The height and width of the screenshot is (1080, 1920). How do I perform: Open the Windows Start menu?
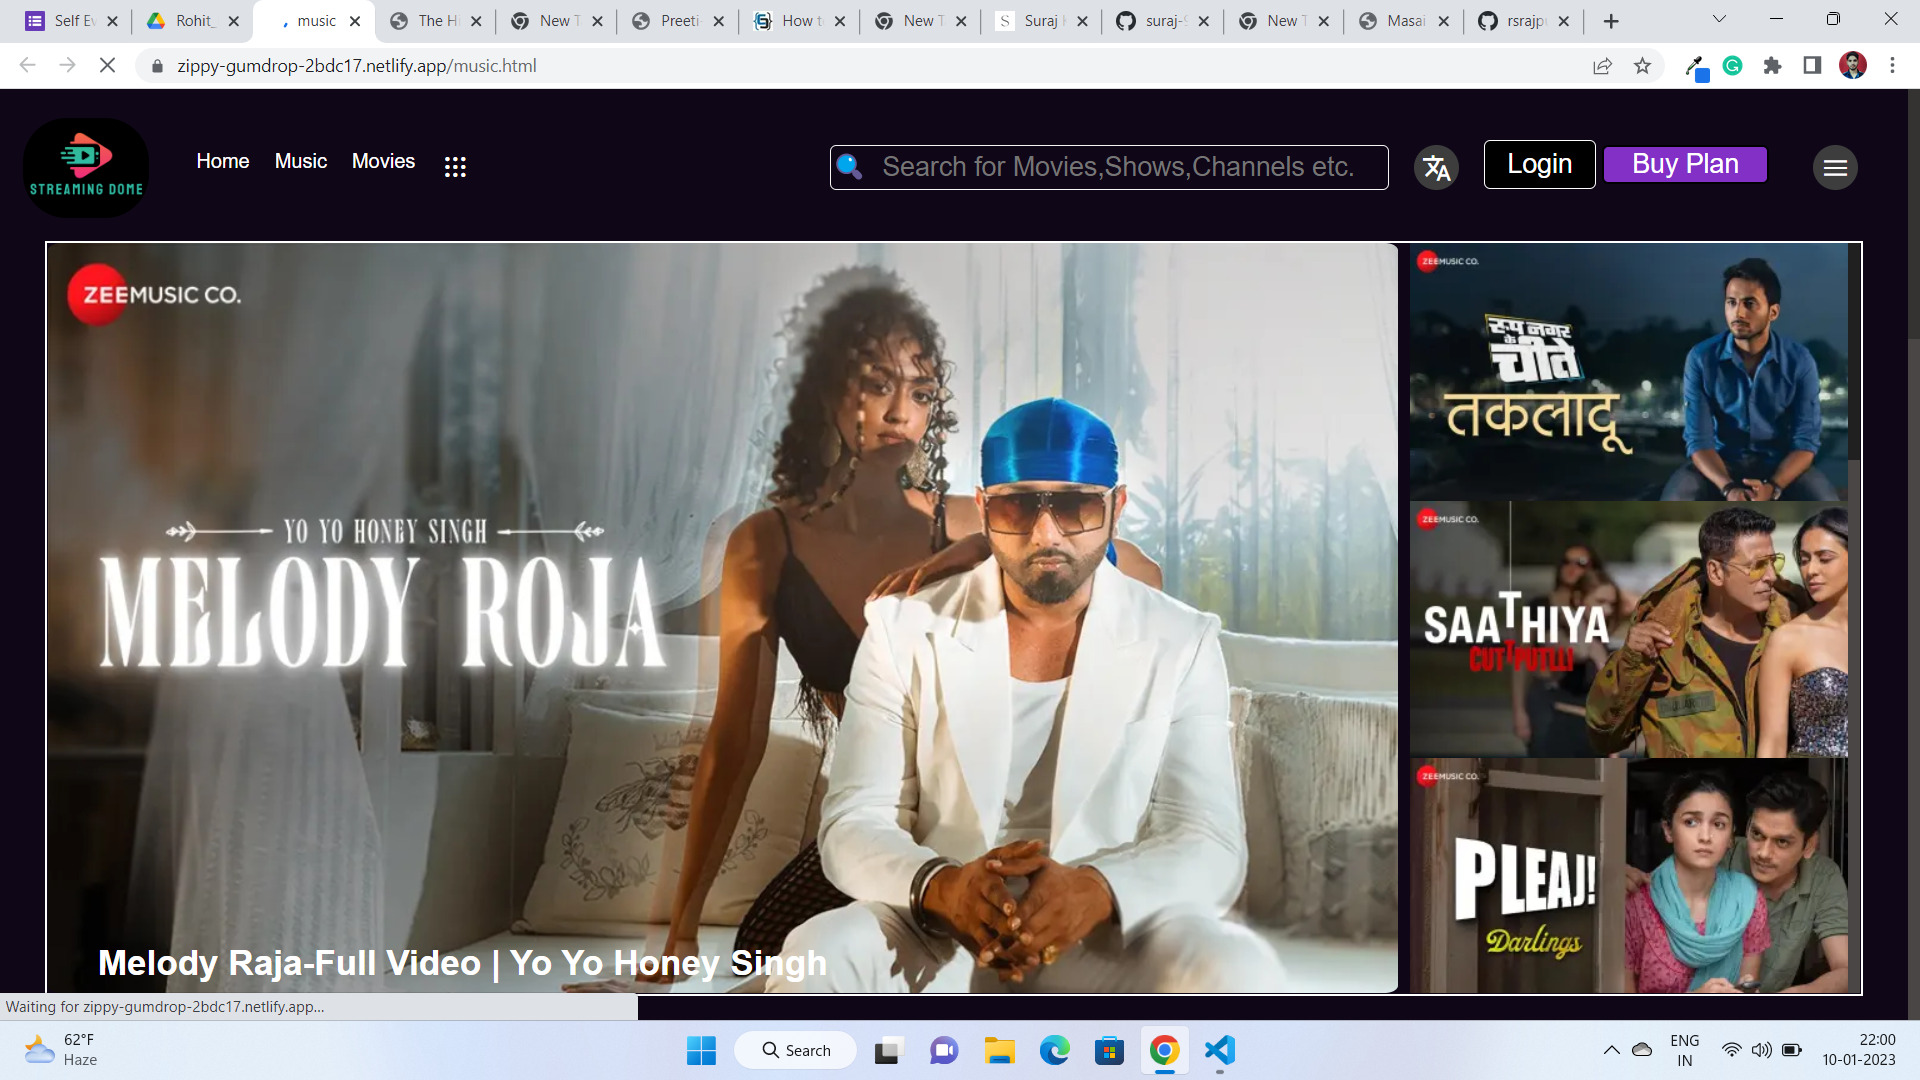pos(701,1050)
